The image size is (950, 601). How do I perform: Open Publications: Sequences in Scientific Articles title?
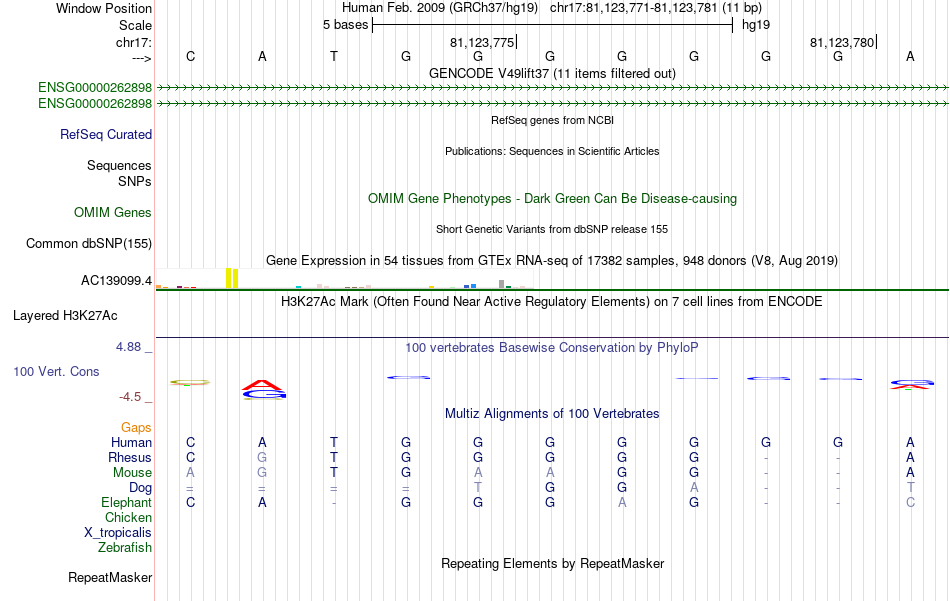(x=552, y=151)
